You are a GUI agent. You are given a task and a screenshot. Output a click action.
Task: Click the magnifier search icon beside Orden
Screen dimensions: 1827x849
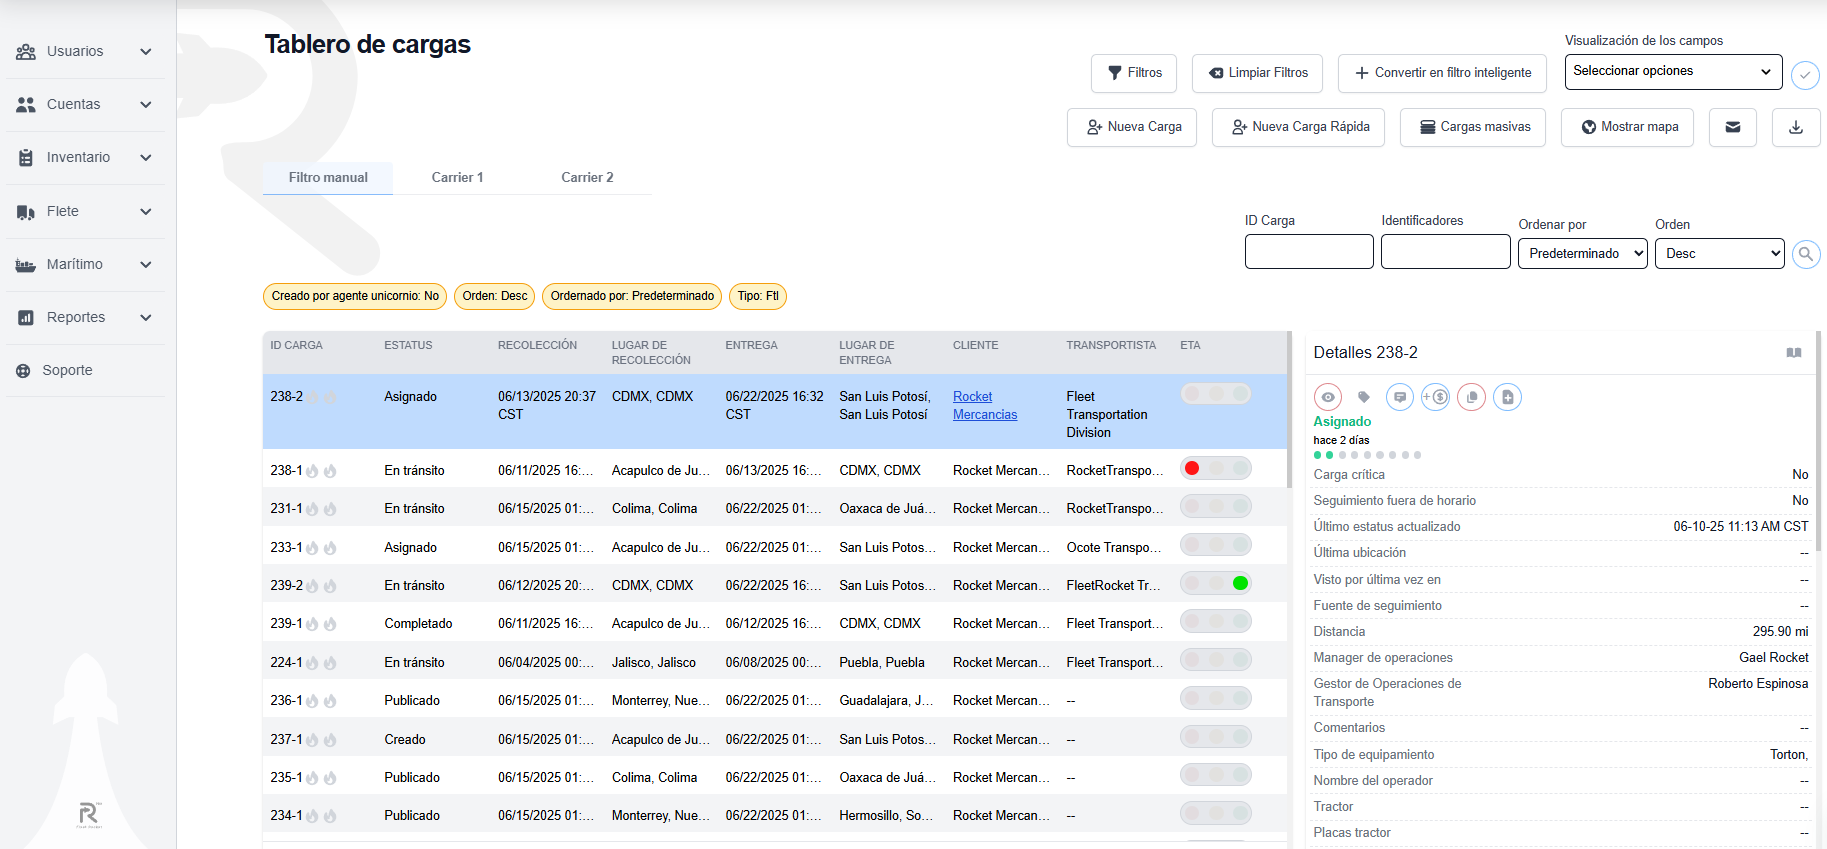(x=1805, y=254)
